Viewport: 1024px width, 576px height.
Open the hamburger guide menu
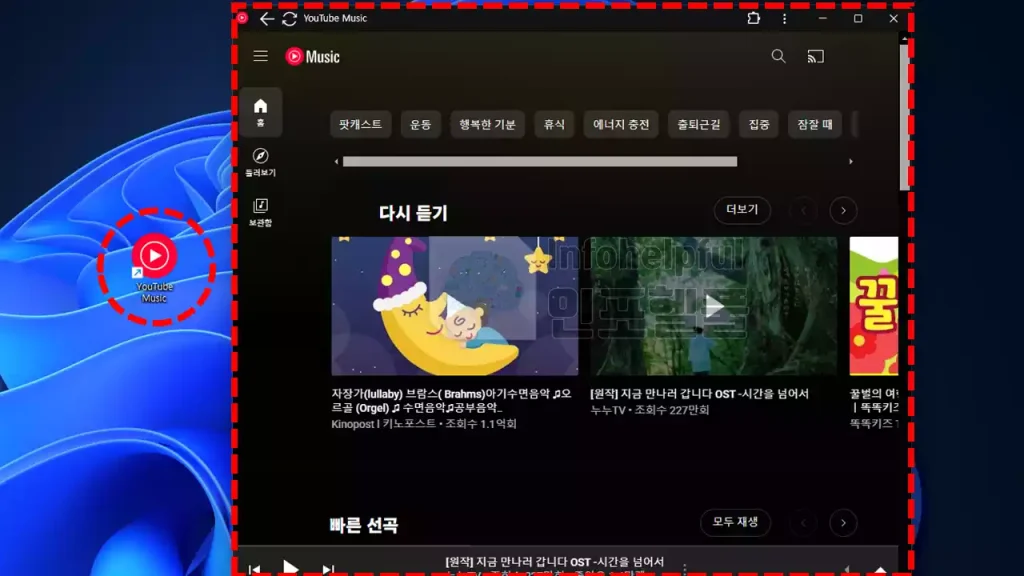tap(261, 56)
